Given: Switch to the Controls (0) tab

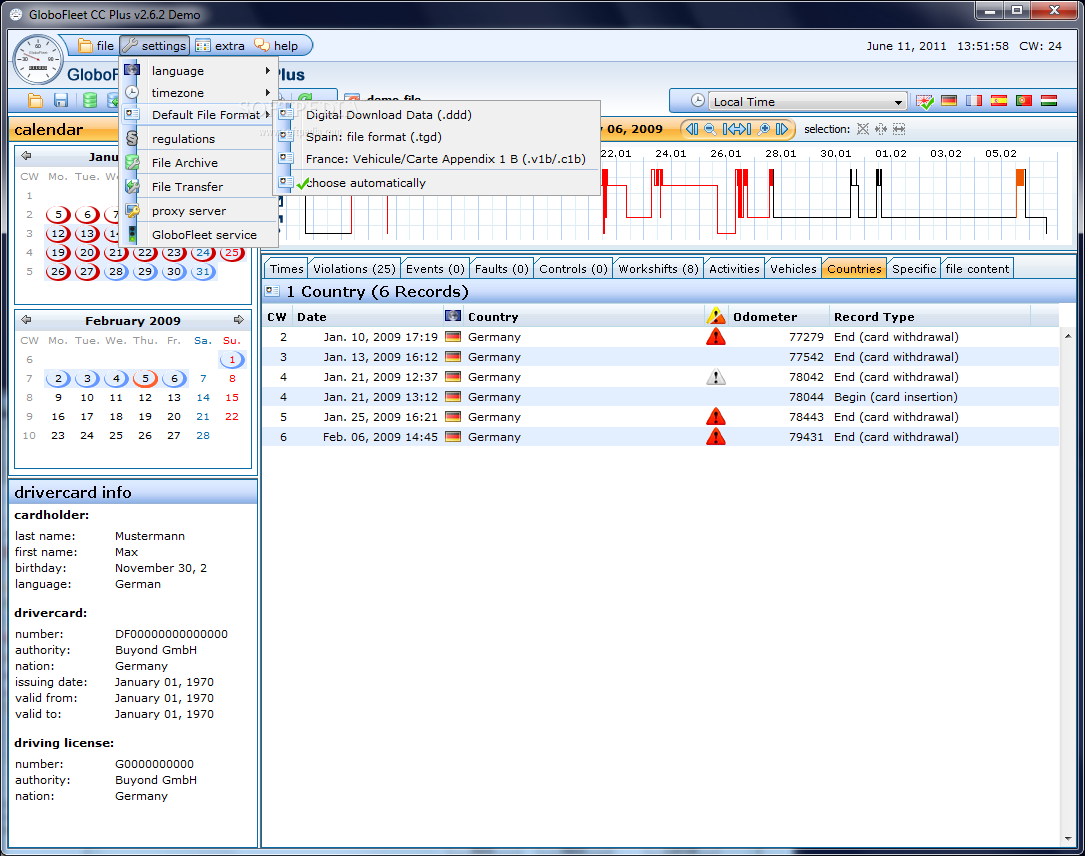Looking at the screenshot, I should coord(574,268).
